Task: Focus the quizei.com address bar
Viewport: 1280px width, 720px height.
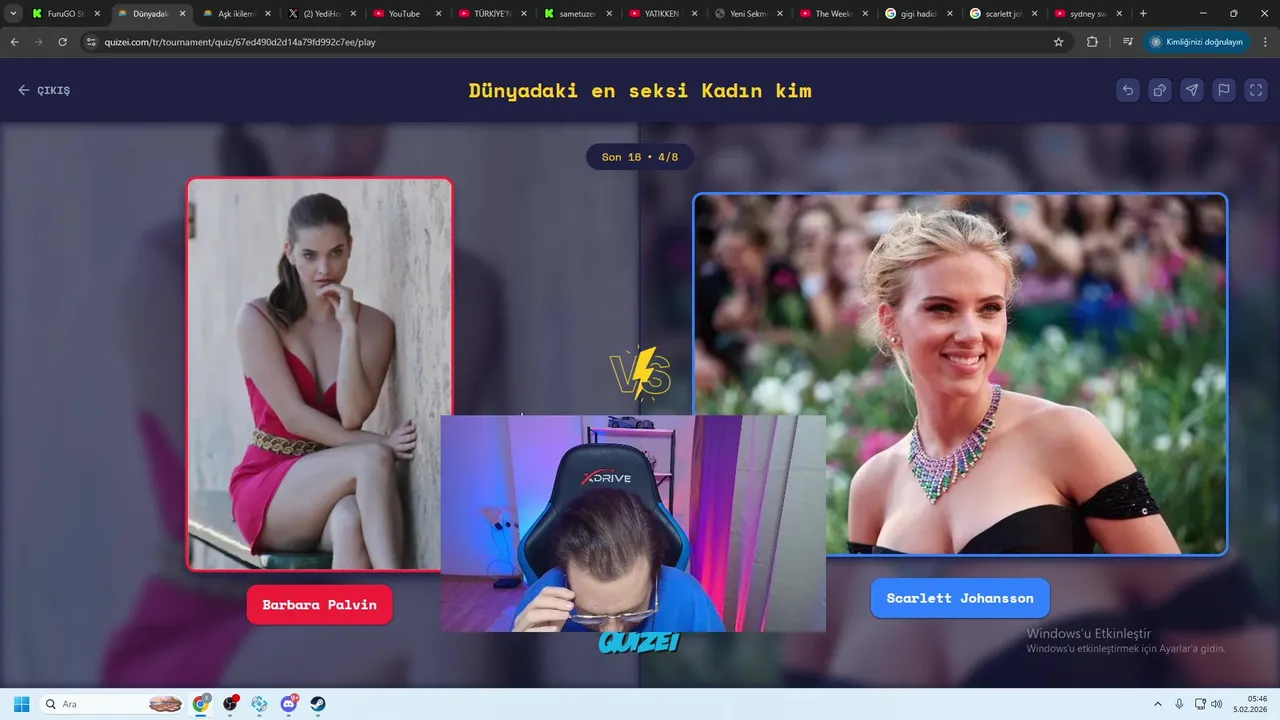Action: pos(576,42)
